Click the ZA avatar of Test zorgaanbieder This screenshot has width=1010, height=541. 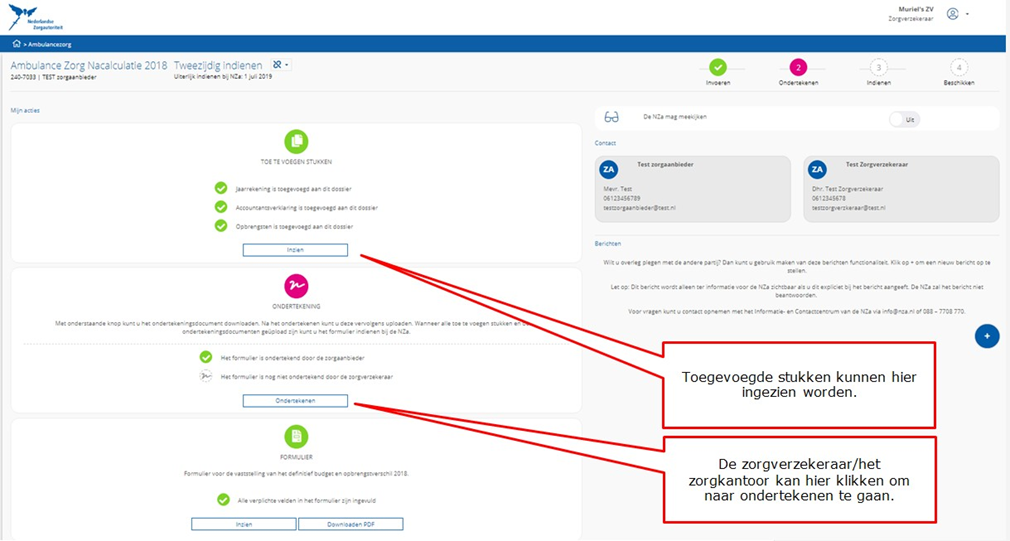pyautogui.click(x=609, y=169)
